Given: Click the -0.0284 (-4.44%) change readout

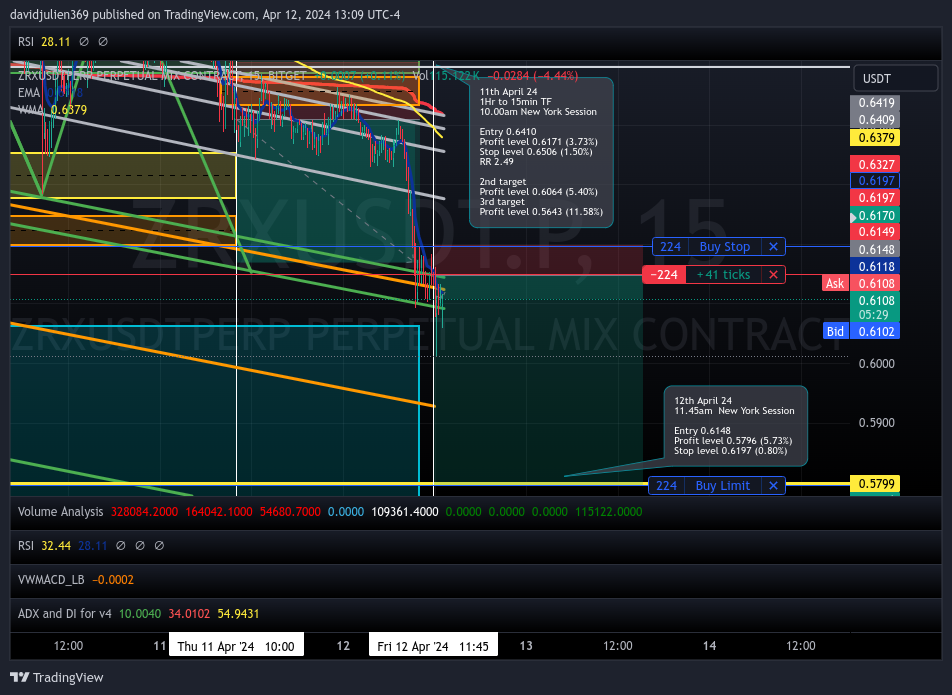Looking at the screenshot, I should (x=532, y=76).
